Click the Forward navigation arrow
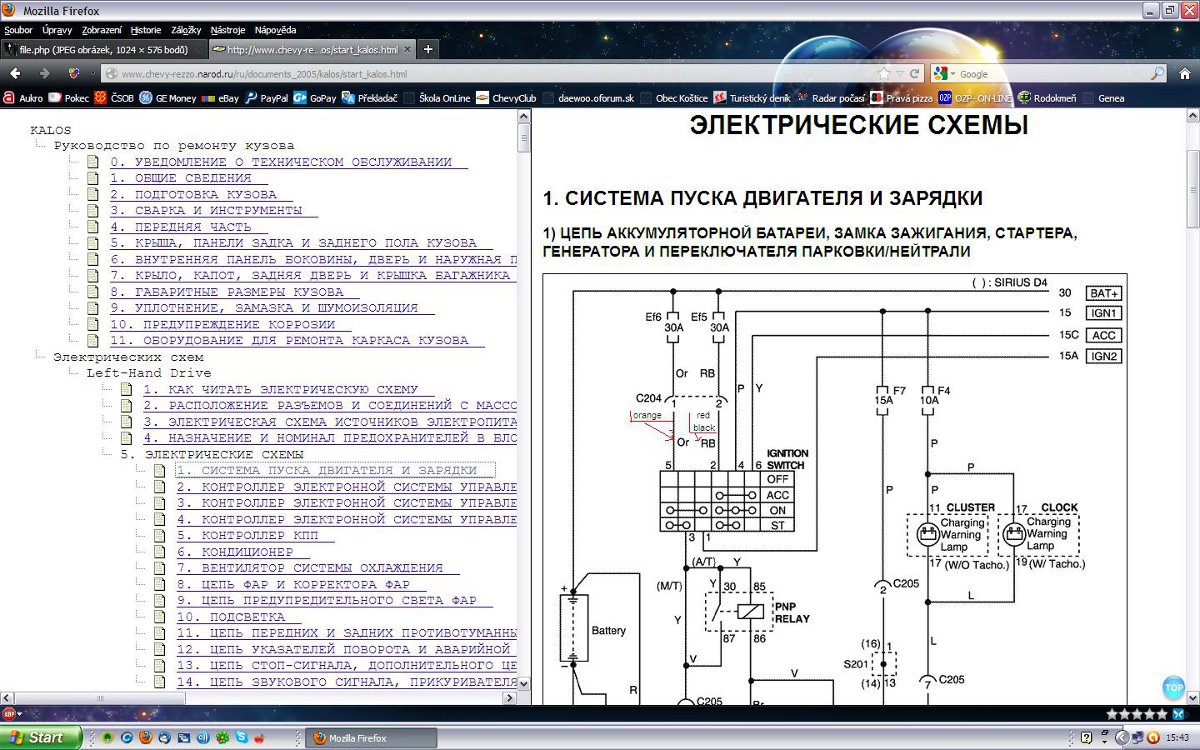 (x=44, y=74)
